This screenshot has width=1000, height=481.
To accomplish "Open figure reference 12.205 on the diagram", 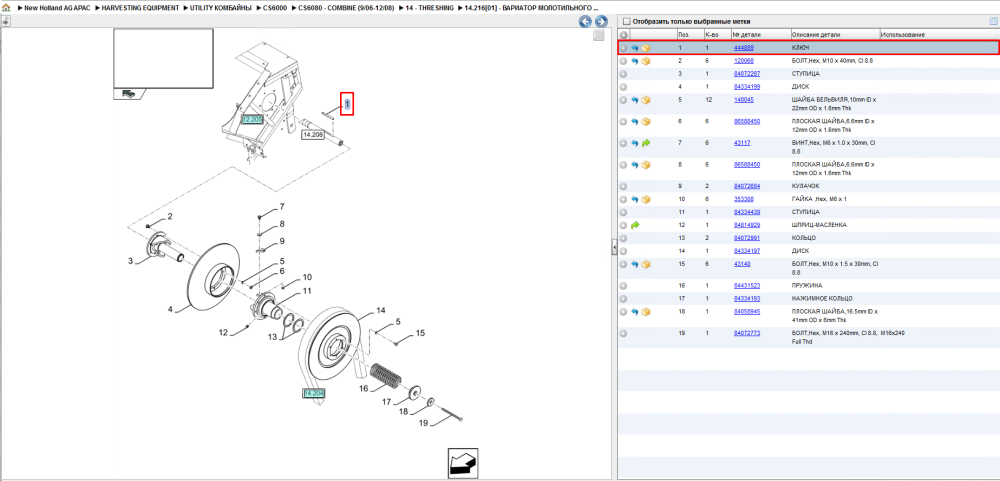I will coord(252,119).
